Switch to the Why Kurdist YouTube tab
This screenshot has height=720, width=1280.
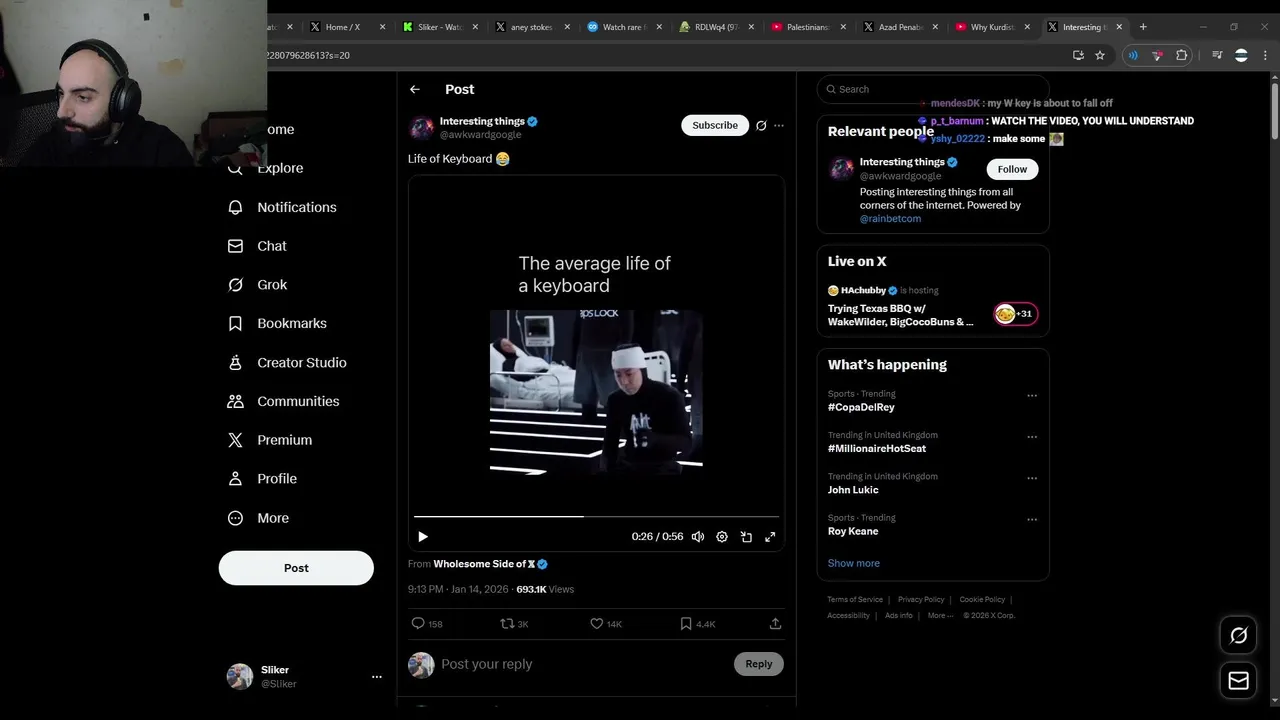(x=993, y=27)
